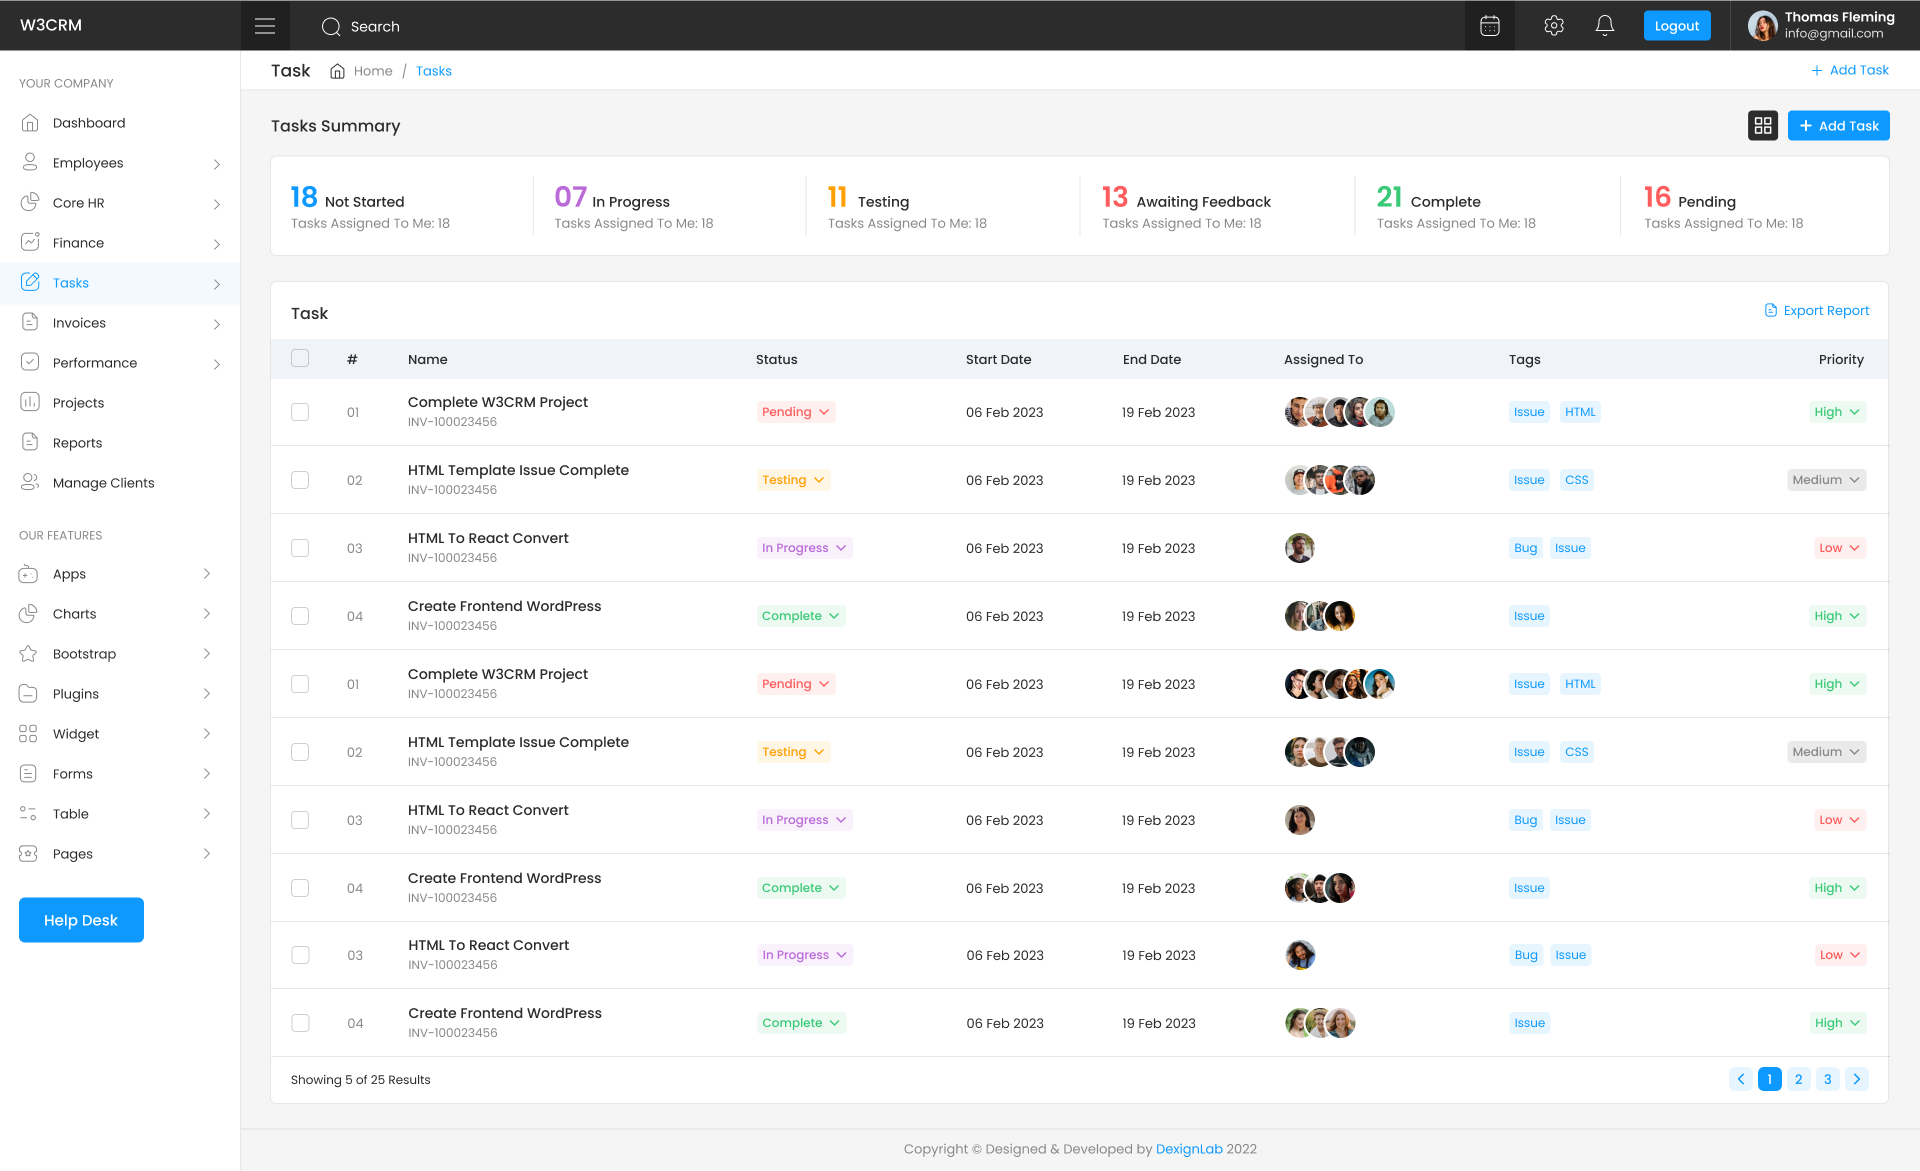Screen dimensions: 1920x1171
Task: Open the Dashboard section in the sidebar
Action: [x=89, y=122]
